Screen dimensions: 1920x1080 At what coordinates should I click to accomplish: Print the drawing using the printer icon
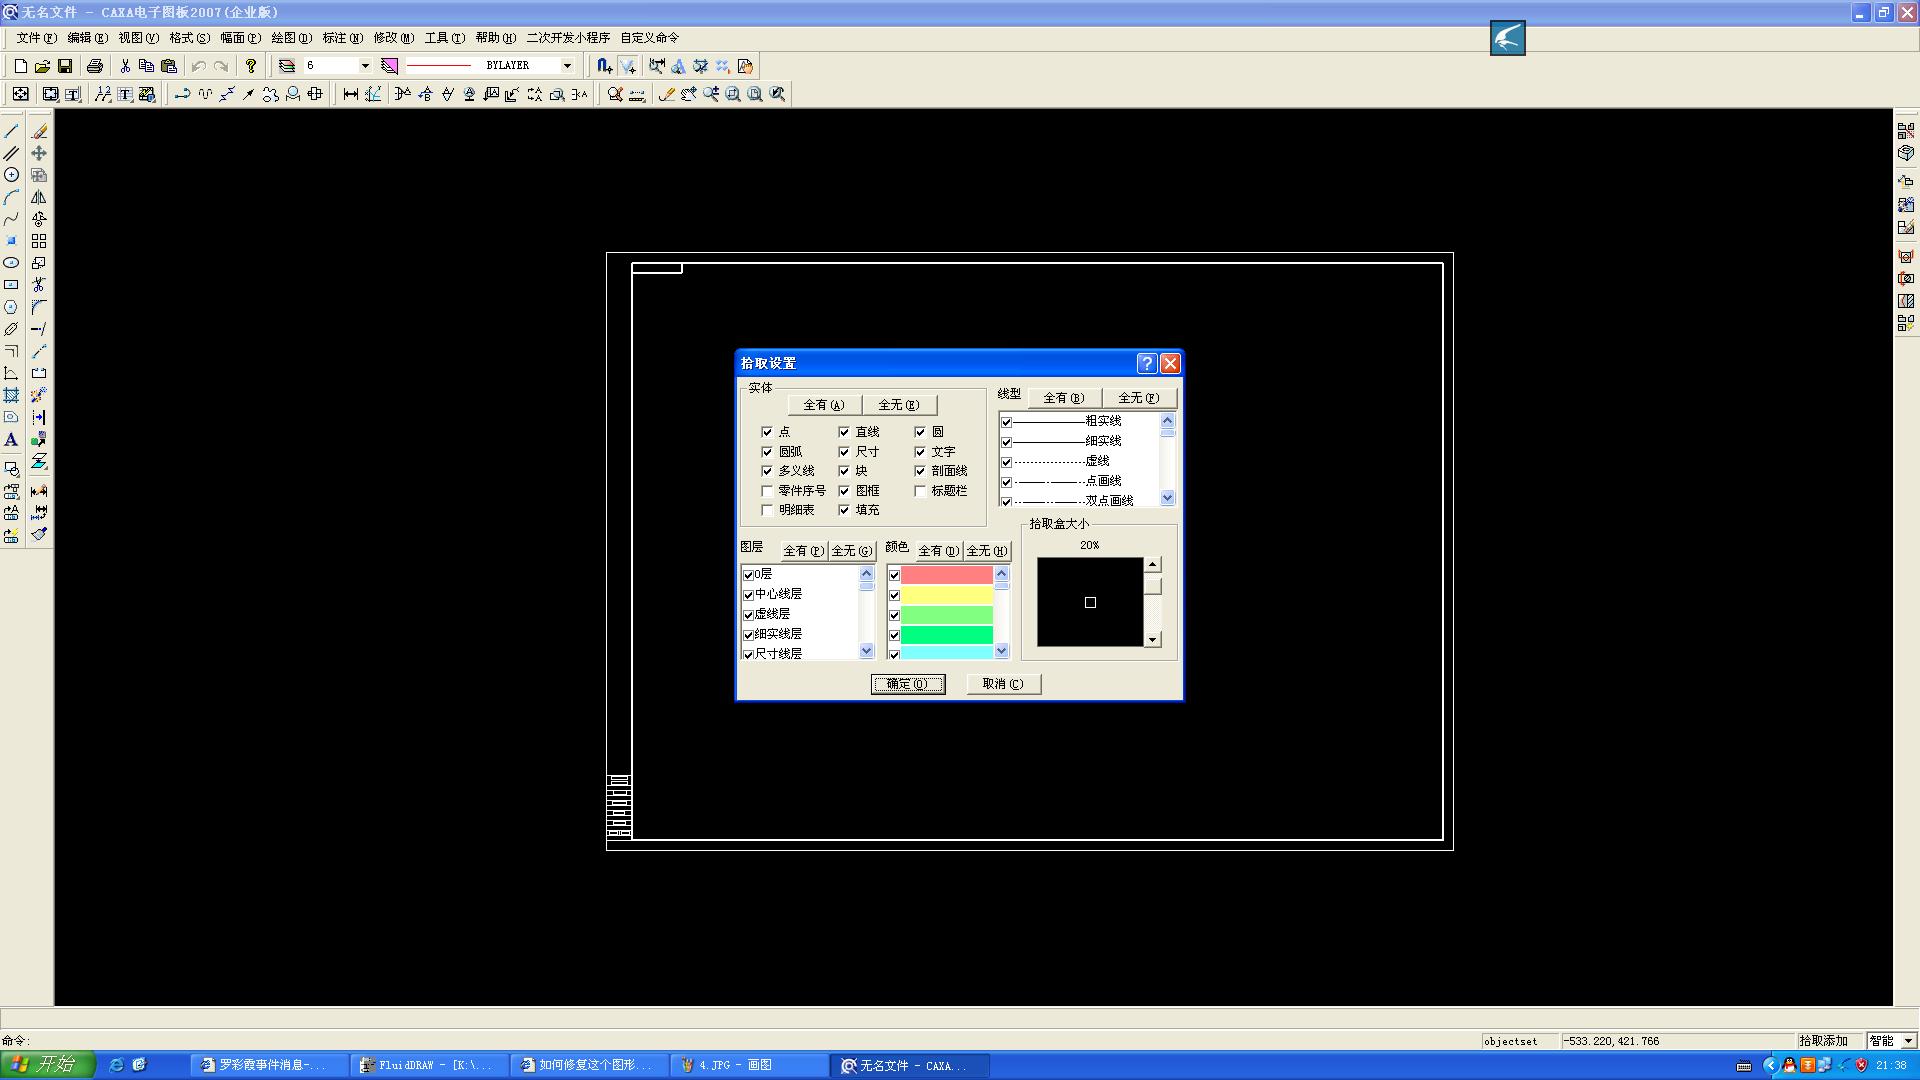[x=95, y=66]
